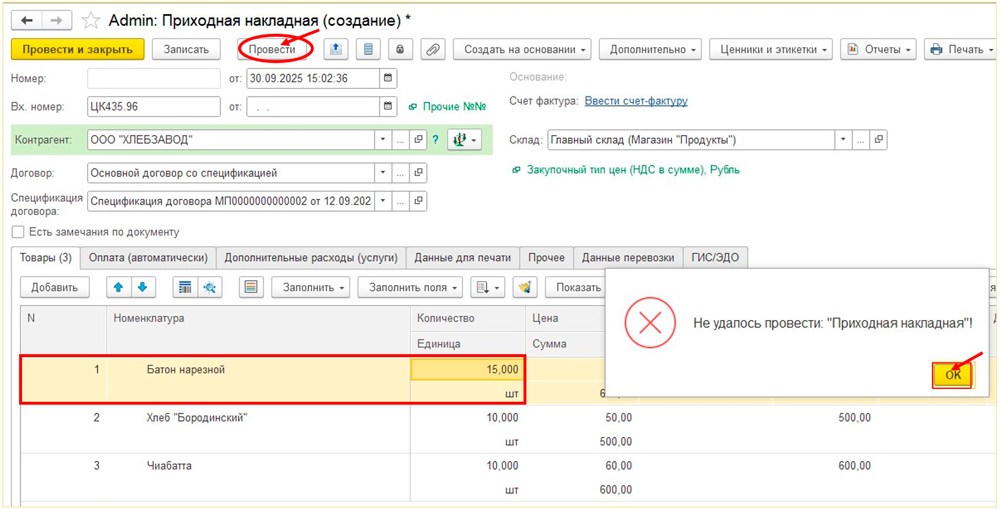Click the 'Вх. номер' input field
Screen dimensions: 1000x510
tap(153, 107)
